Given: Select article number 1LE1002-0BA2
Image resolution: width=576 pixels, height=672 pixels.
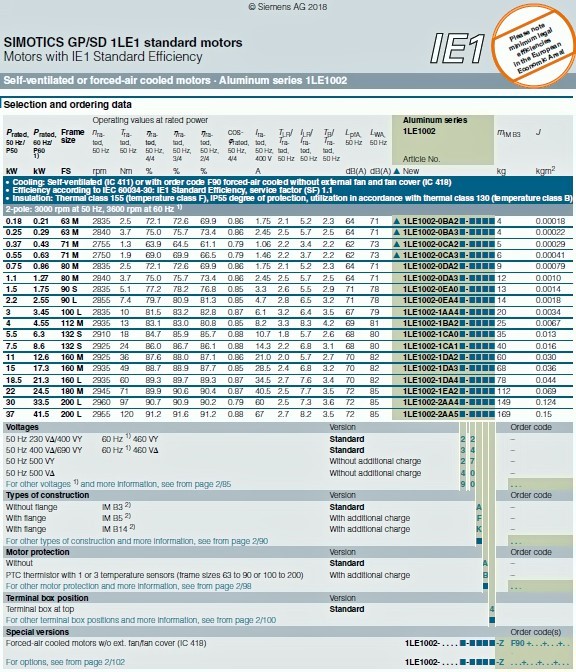Looking at the screenshot, I should [431, 221].
